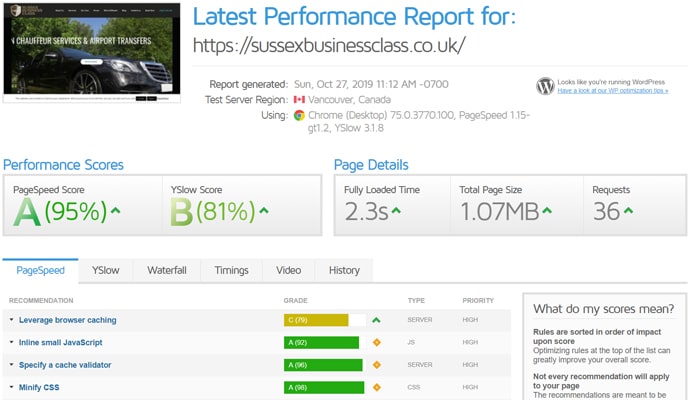Open the Waterfall tab
Viewport: 700px width, 400px height.
pyautogui.click(x=167, y=270)
